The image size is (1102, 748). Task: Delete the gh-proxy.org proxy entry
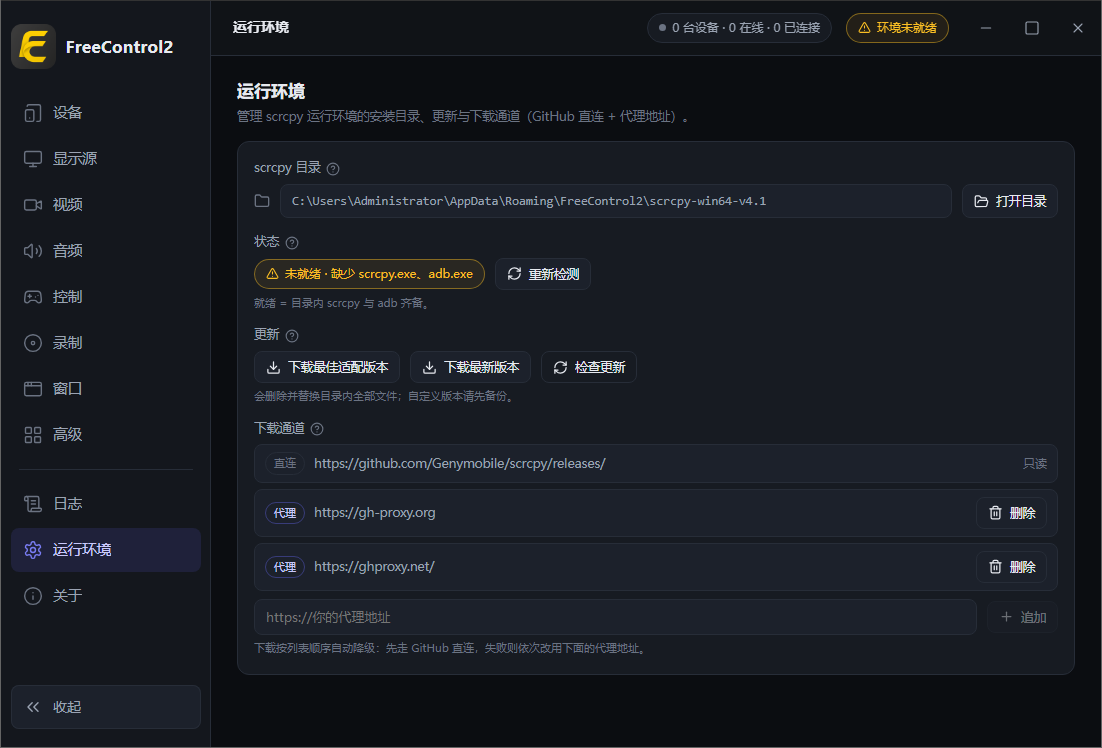pyautogui.click(x=1011, y=512)
